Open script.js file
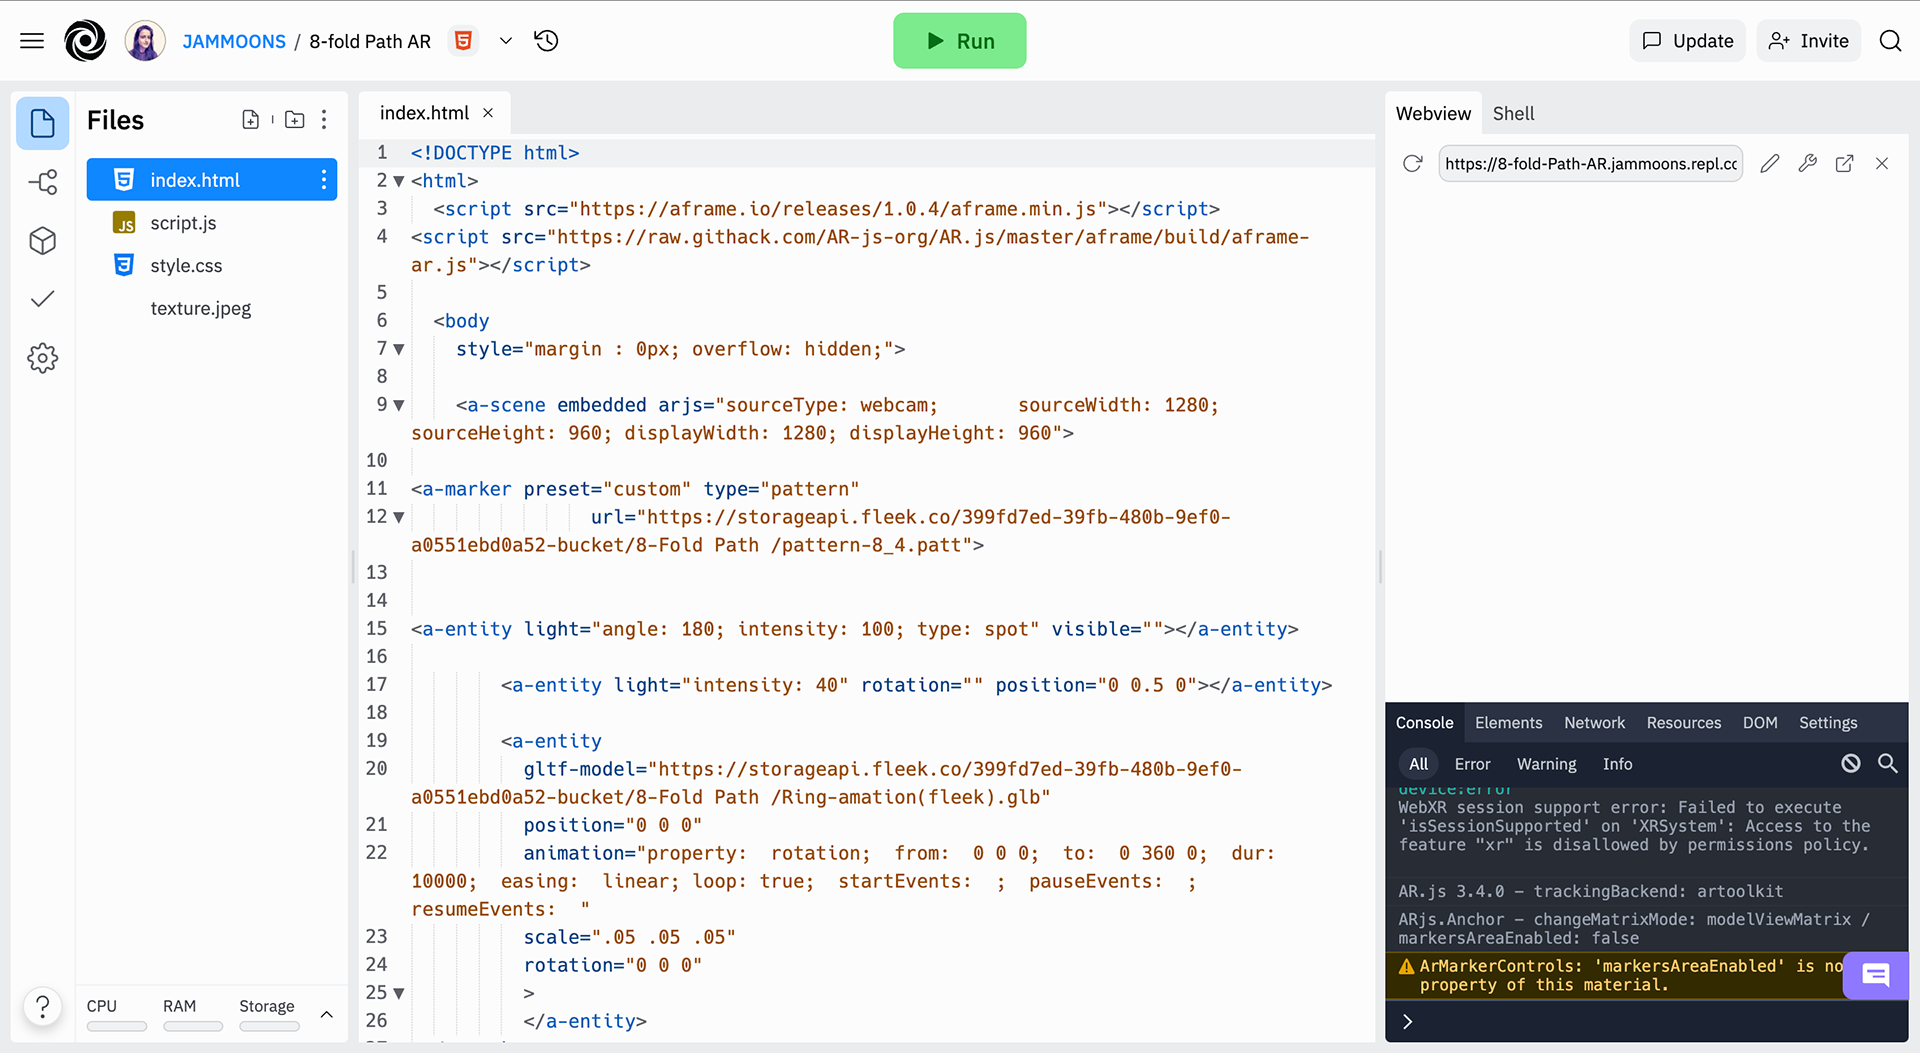1920x1053 pixels. coord(183,223)
